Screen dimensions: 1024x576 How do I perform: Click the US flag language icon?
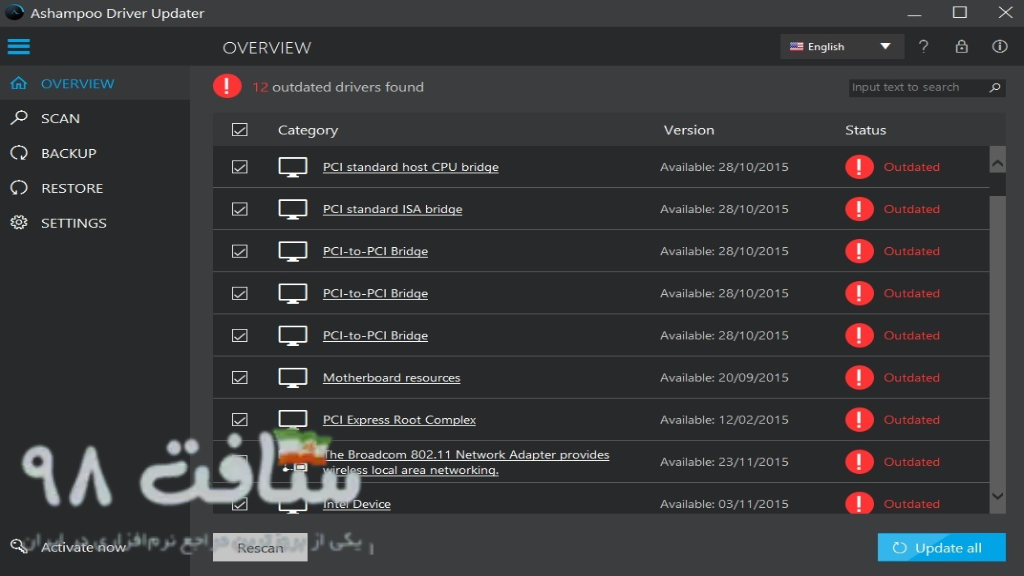[x=796, y=46]
